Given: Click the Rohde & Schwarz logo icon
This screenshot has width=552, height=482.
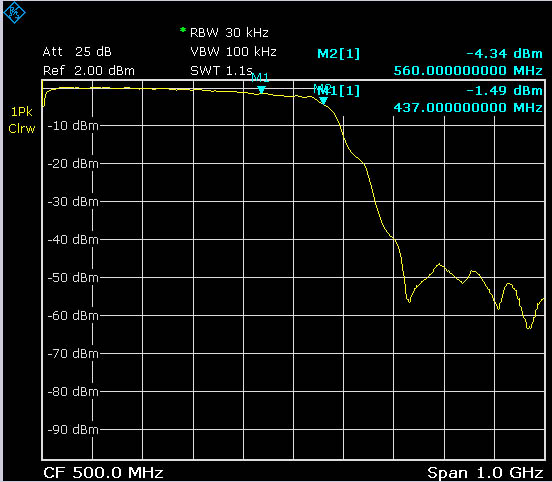Looking at the screenshot, I should point(14,13).
